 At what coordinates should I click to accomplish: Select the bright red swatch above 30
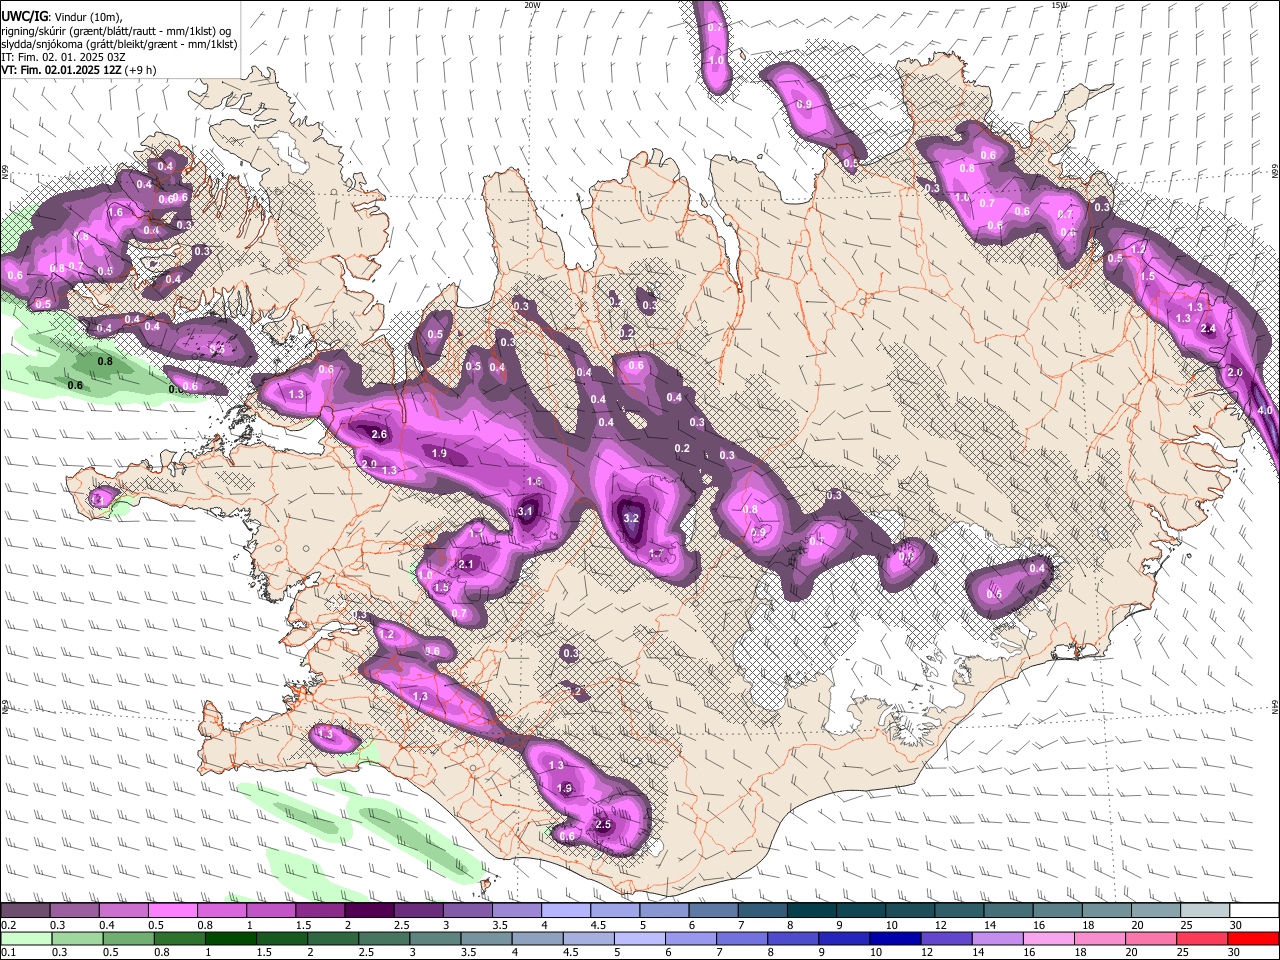tap(1253, 938)
